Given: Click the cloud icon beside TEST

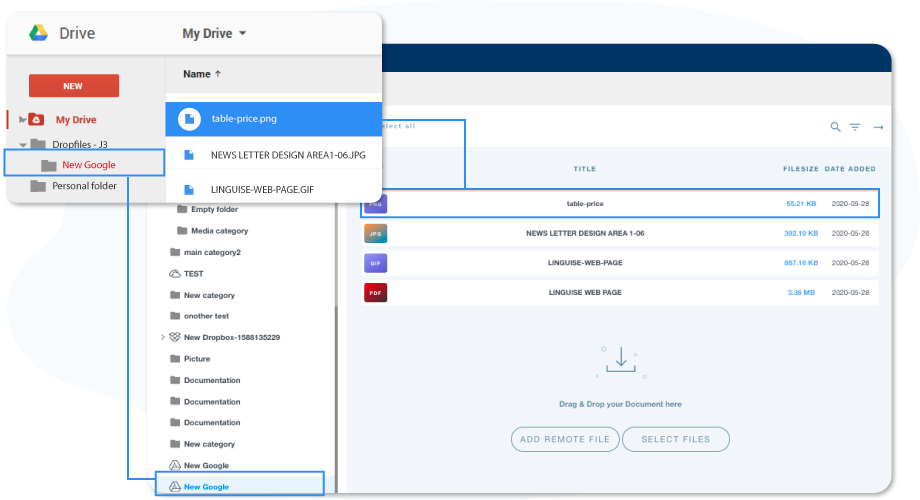Looking at the screenshot, I should (x=175, y=274).
